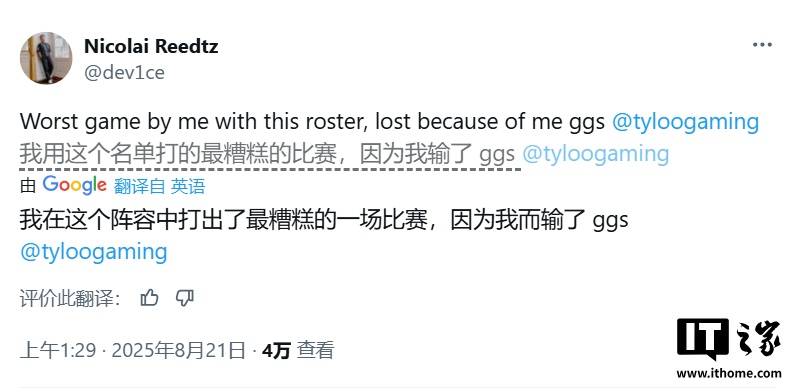Open Nicolai Reedtz's profile avatar

point(46,58)
